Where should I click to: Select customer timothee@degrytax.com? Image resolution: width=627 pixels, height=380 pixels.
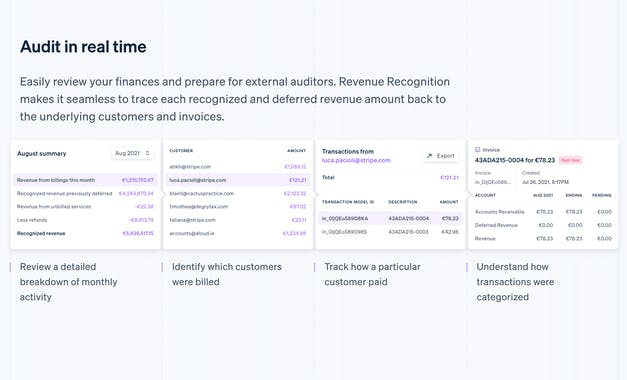click(x=238, y=206)
